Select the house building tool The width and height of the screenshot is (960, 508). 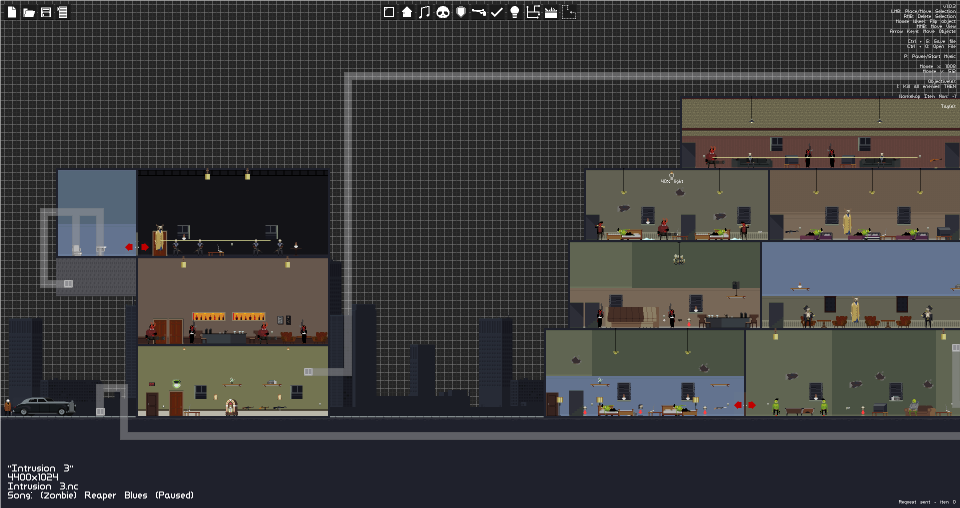[407, 12]
